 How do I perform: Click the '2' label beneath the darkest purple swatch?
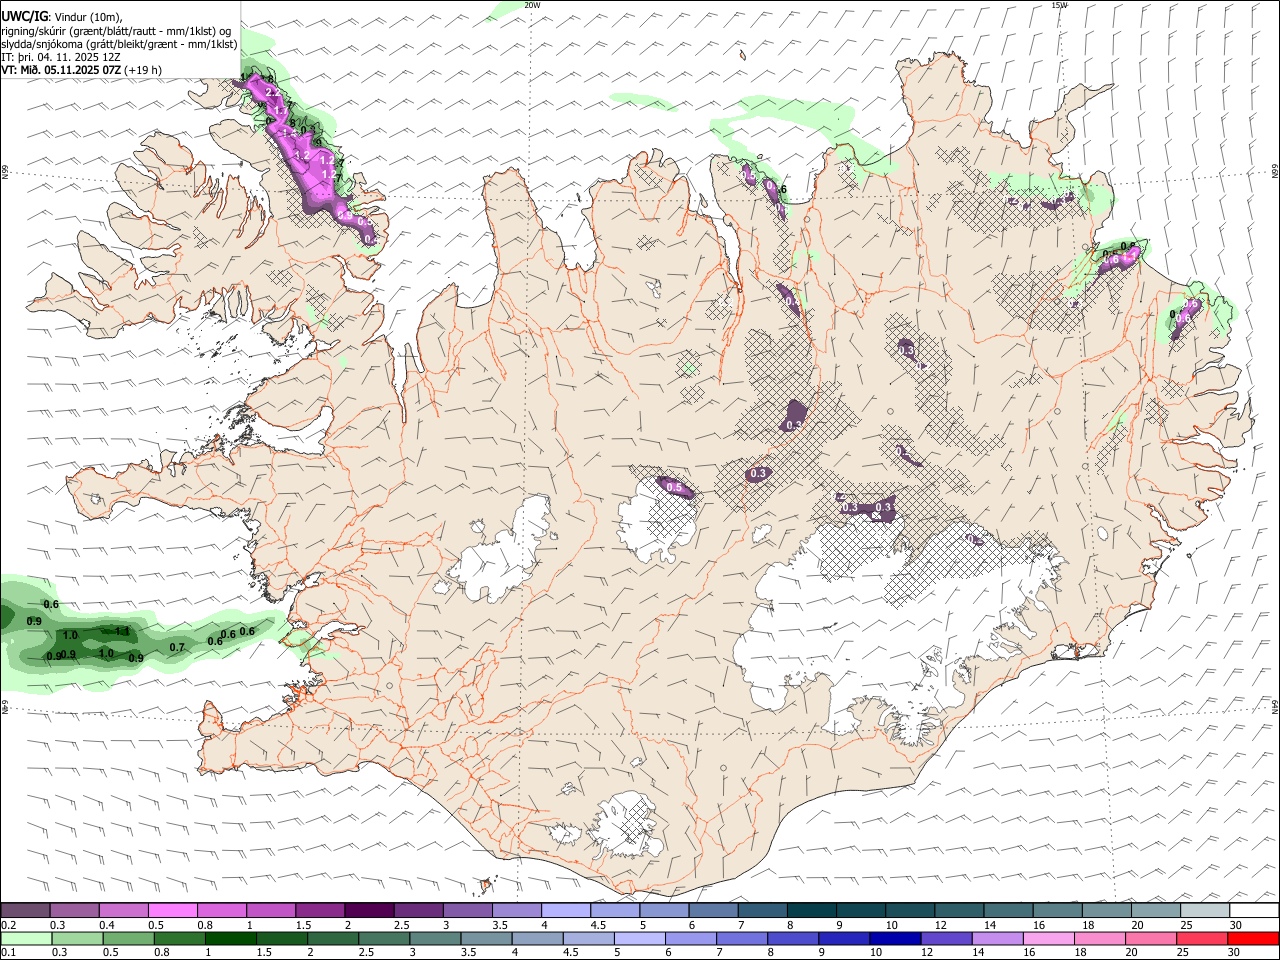point(347,925)
